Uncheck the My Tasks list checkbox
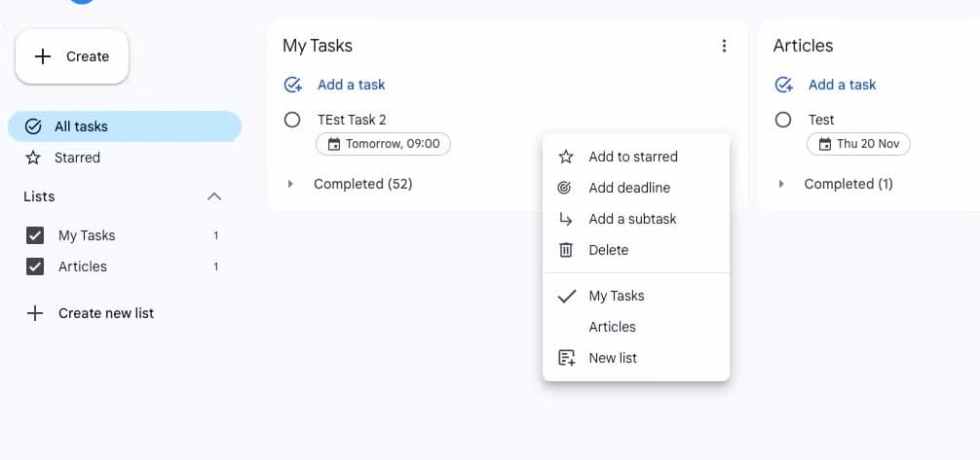 coord(35,236)
